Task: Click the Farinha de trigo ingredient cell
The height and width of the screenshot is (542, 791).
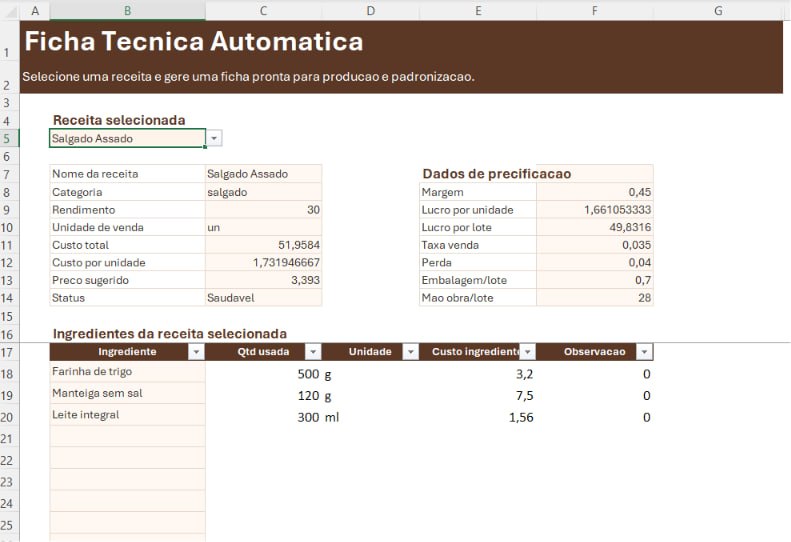Action: click(x=128, y=371)
